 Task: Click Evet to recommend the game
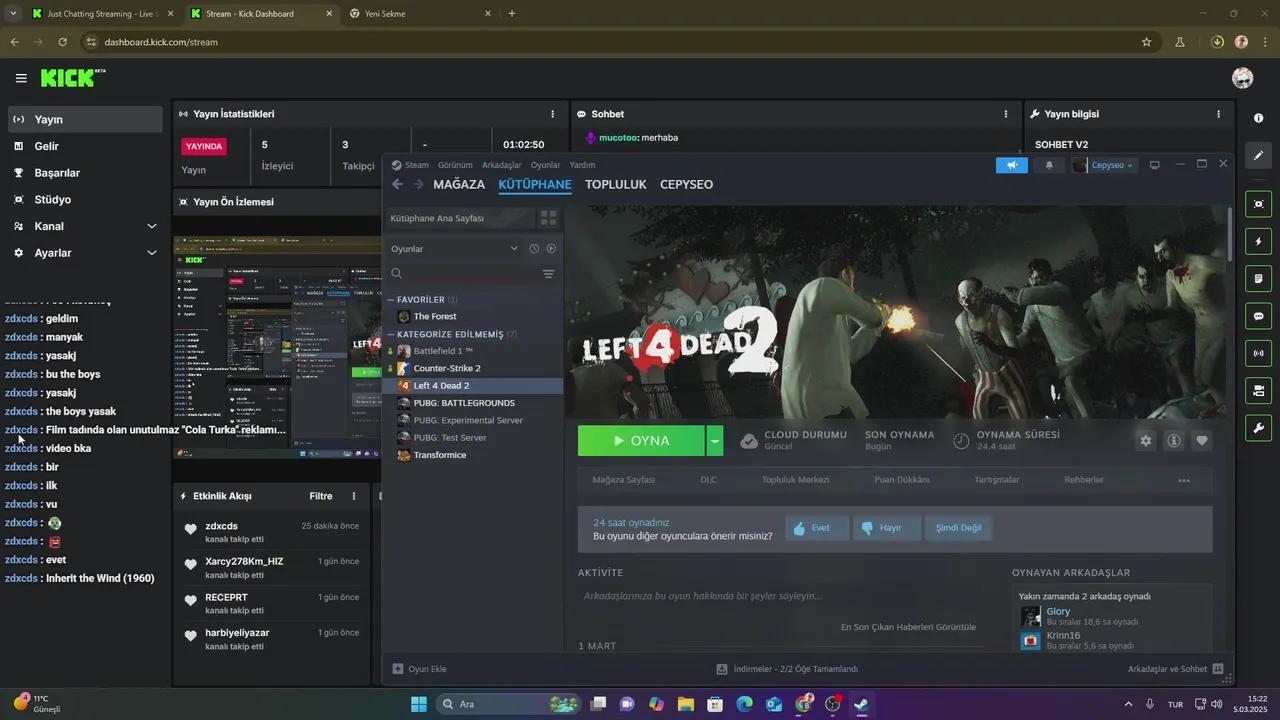(x=815, y=527)
